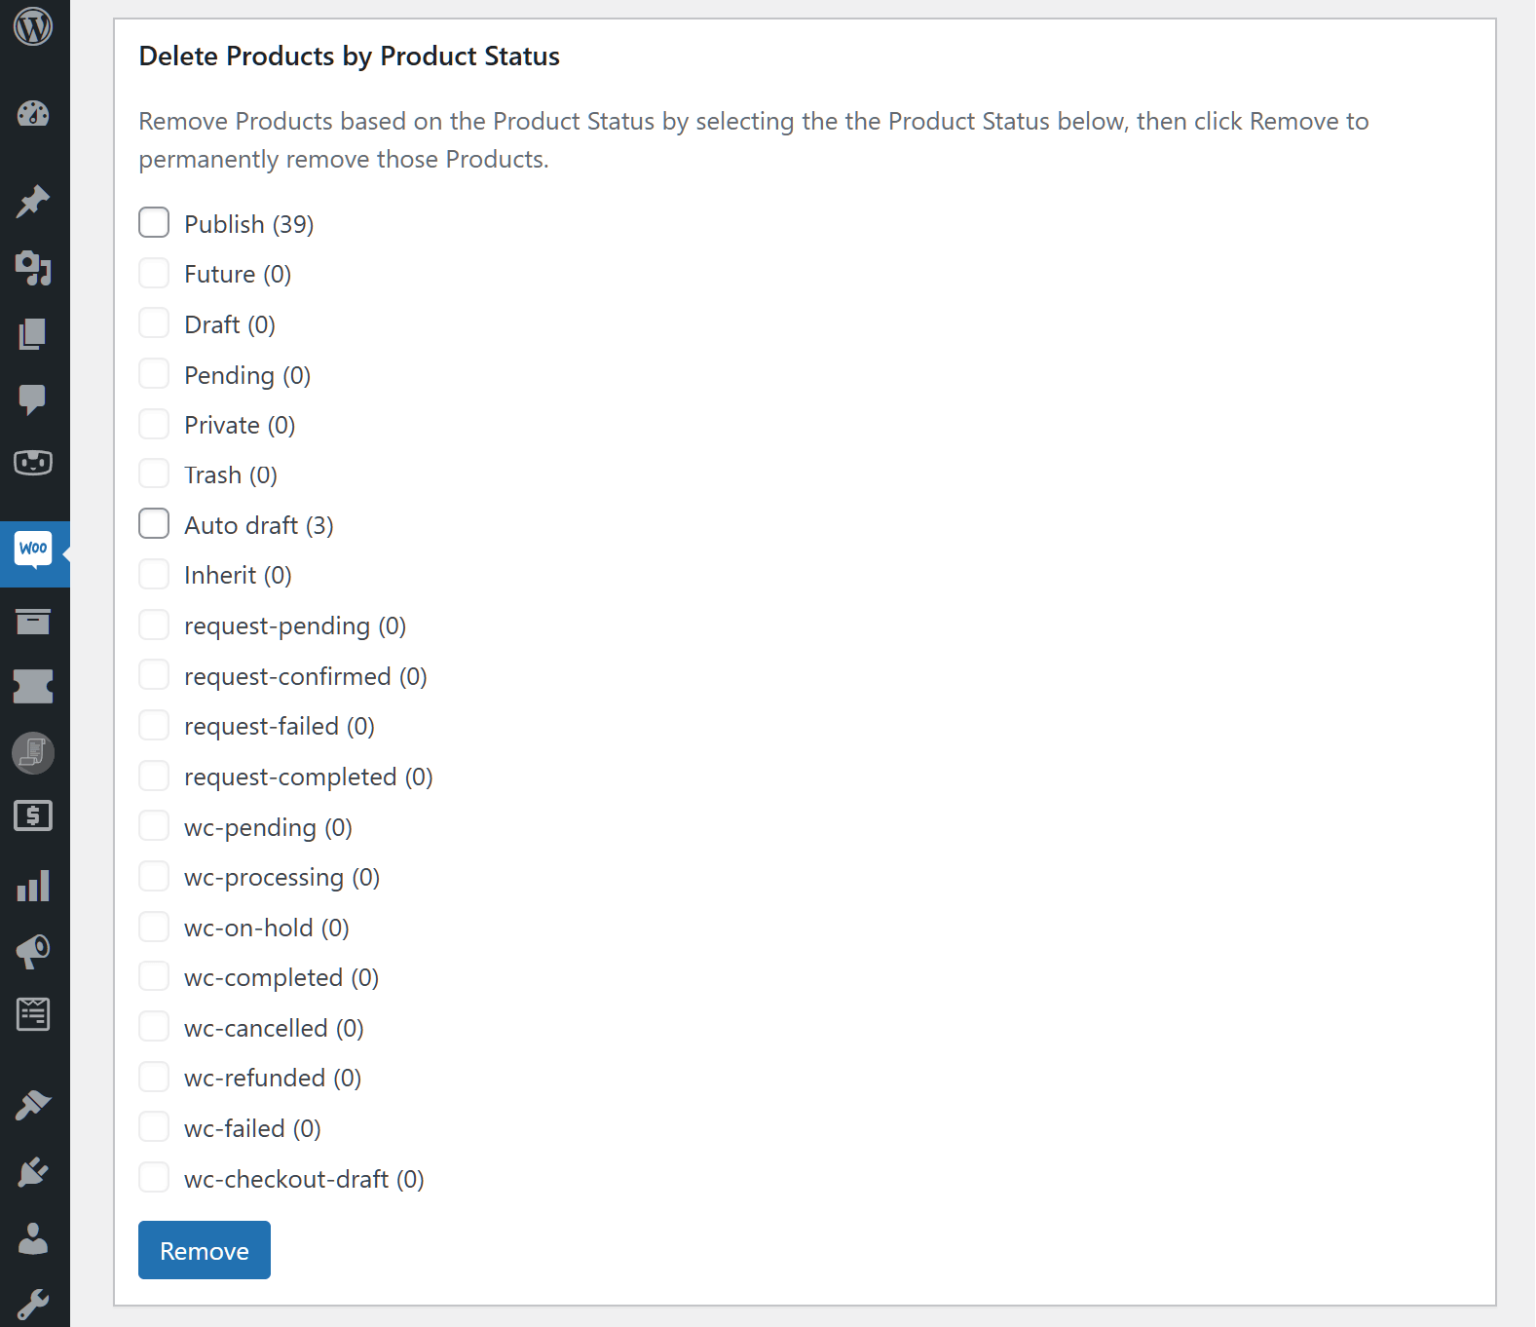Click the Remove button
Screen dimensions: 1536x1327
click(203, 1250)
